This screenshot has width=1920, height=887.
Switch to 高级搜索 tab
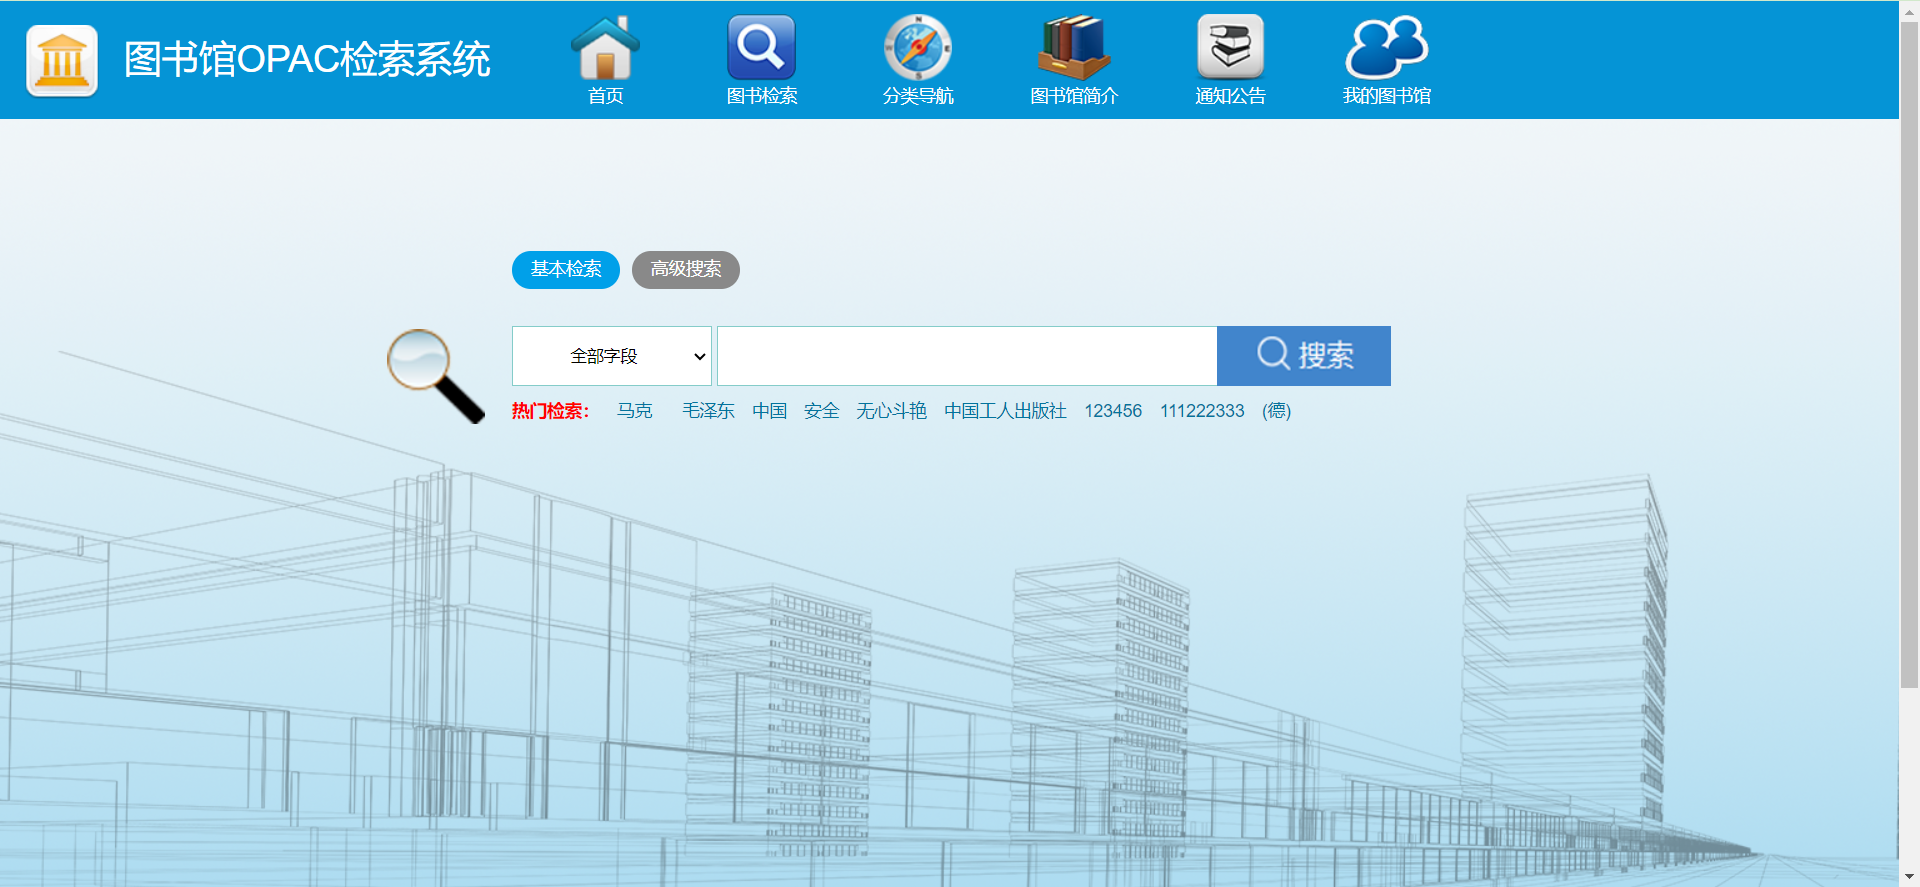coord(686,270)
